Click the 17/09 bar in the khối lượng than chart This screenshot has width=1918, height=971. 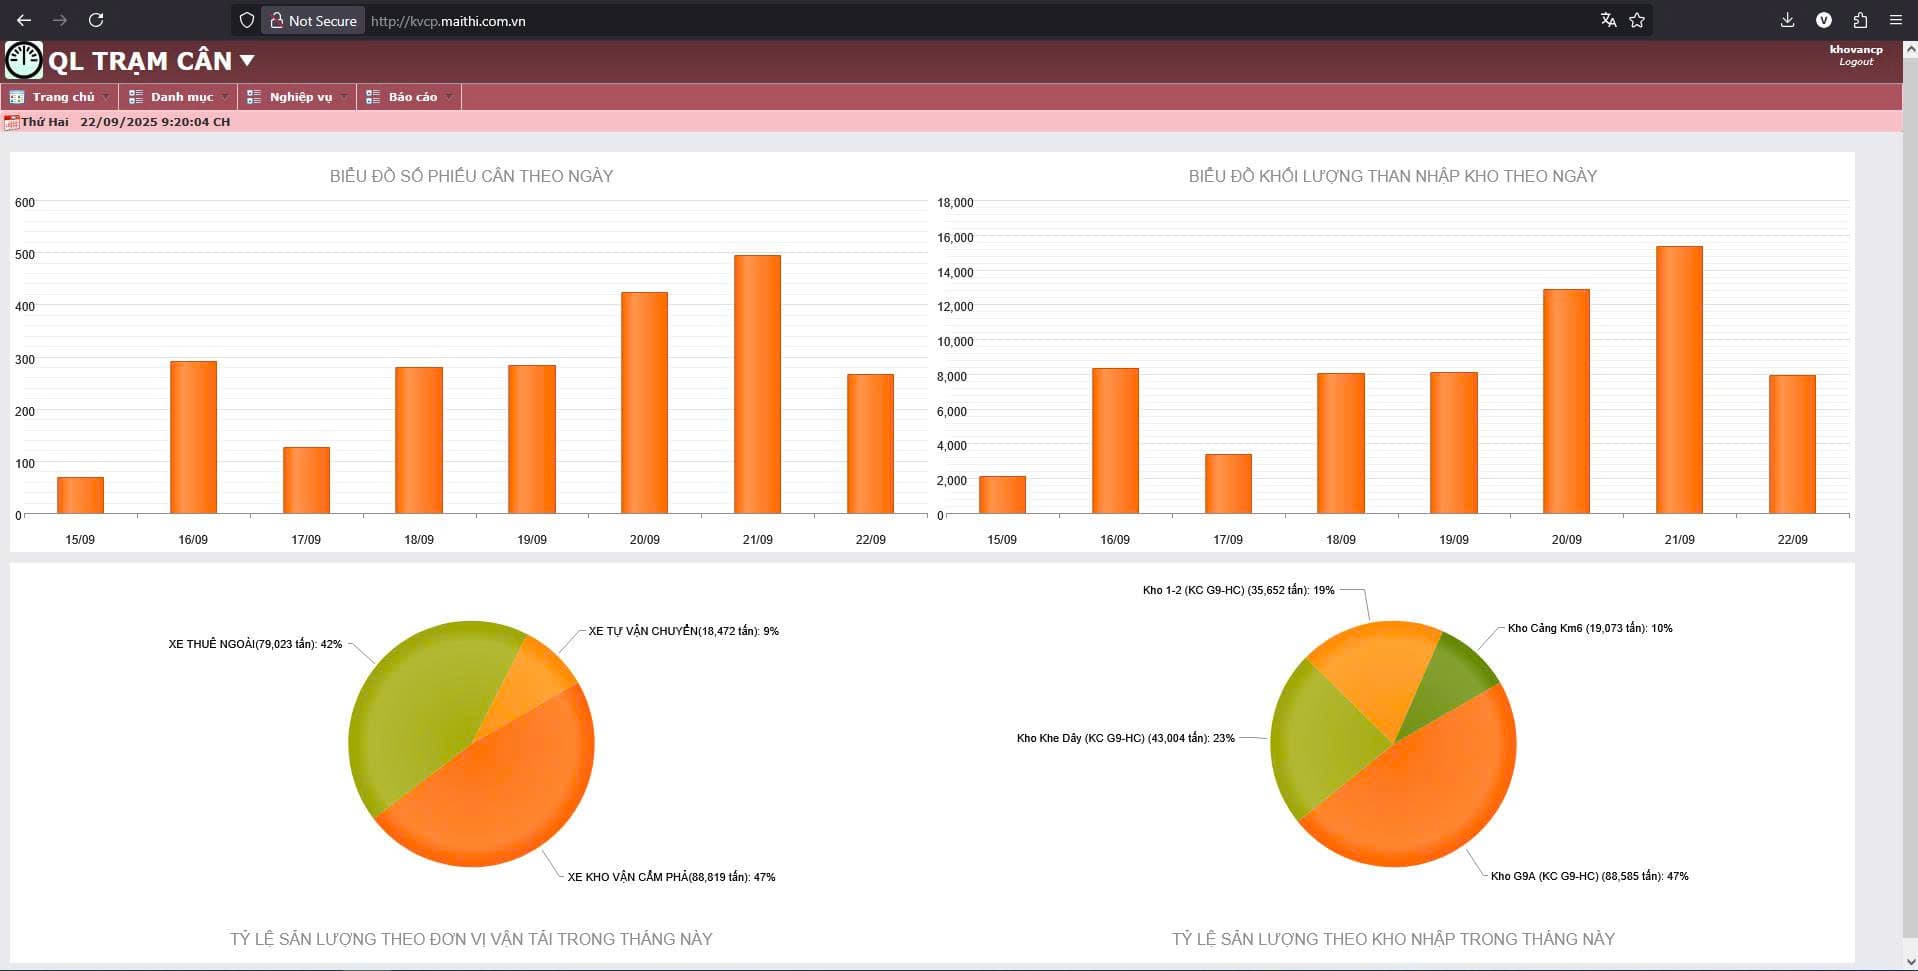pyautogui.click(x=1228, y=484)
